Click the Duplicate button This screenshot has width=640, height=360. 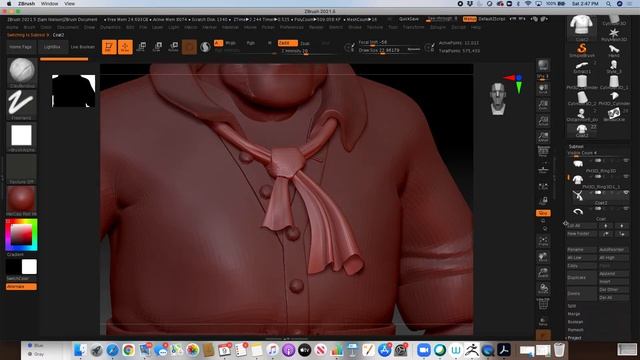click(x=582, y=278)
